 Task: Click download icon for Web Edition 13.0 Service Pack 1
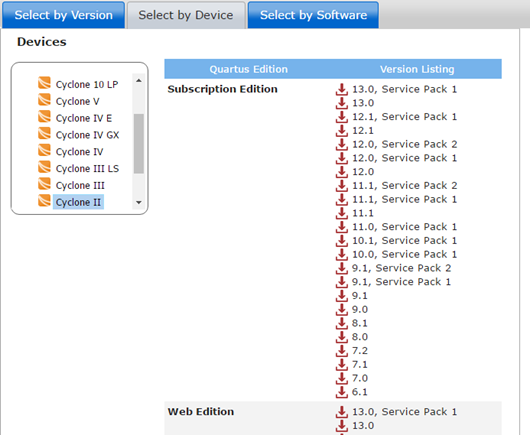342,412
